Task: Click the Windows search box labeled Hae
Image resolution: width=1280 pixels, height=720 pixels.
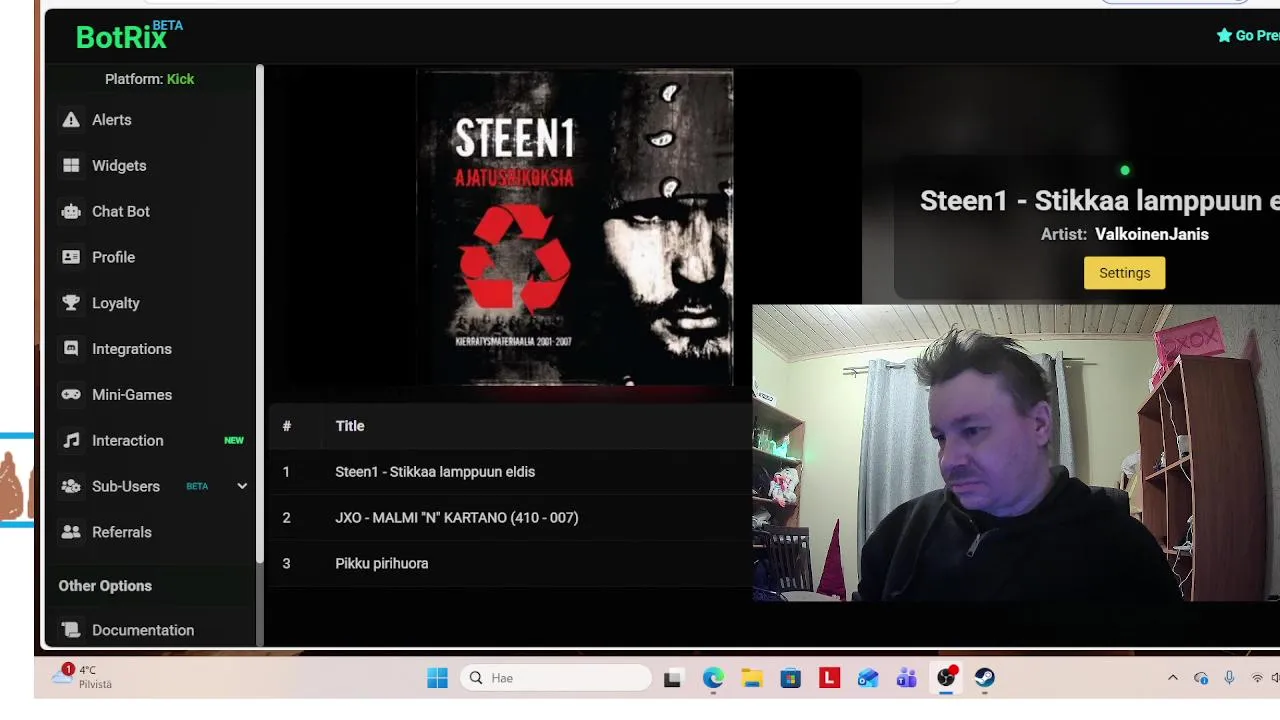Action: (x=556, y=678)
